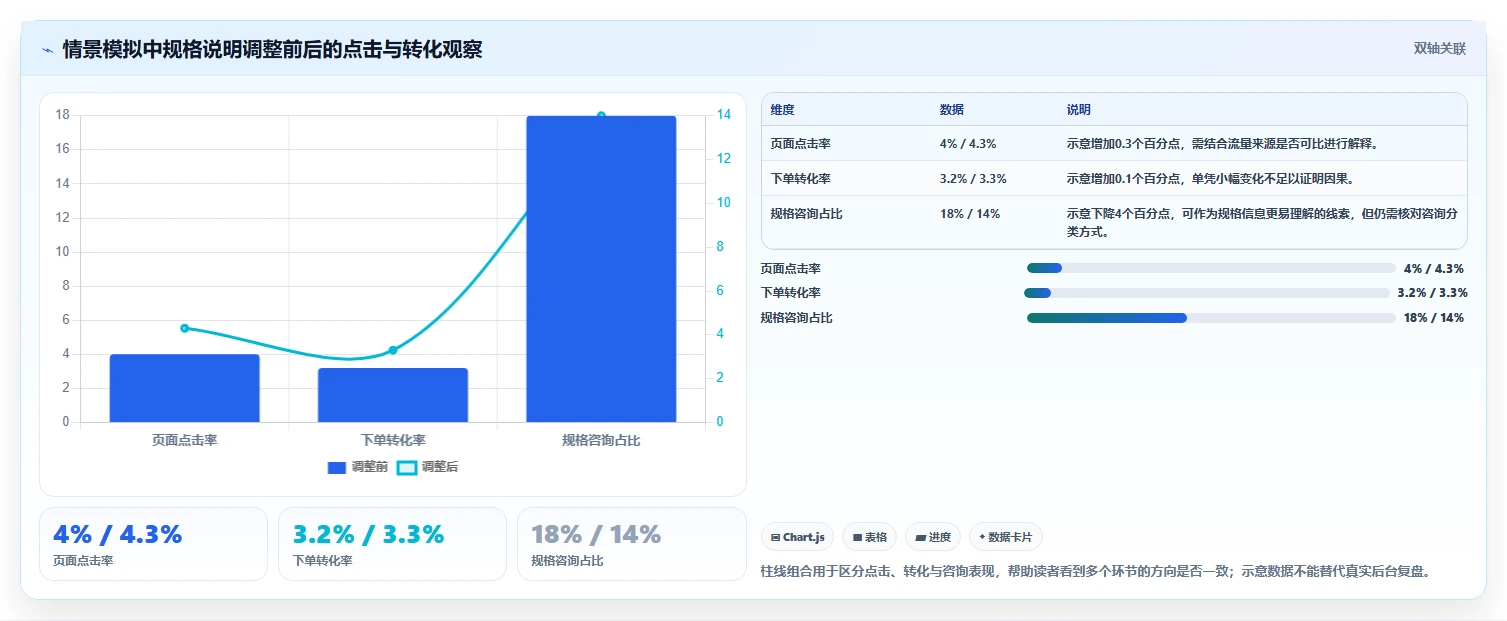Toggle the 调整后 legend item

coord(427,467)
